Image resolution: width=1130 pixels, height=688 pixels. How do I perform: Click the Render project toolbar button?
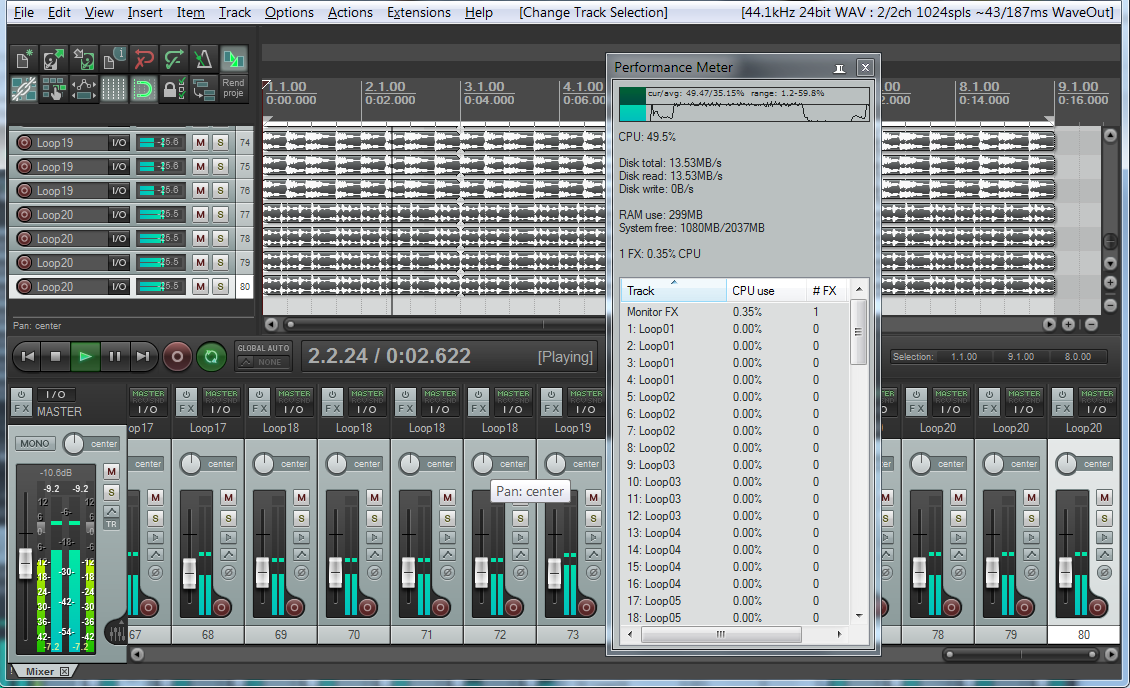pos(233,89)
